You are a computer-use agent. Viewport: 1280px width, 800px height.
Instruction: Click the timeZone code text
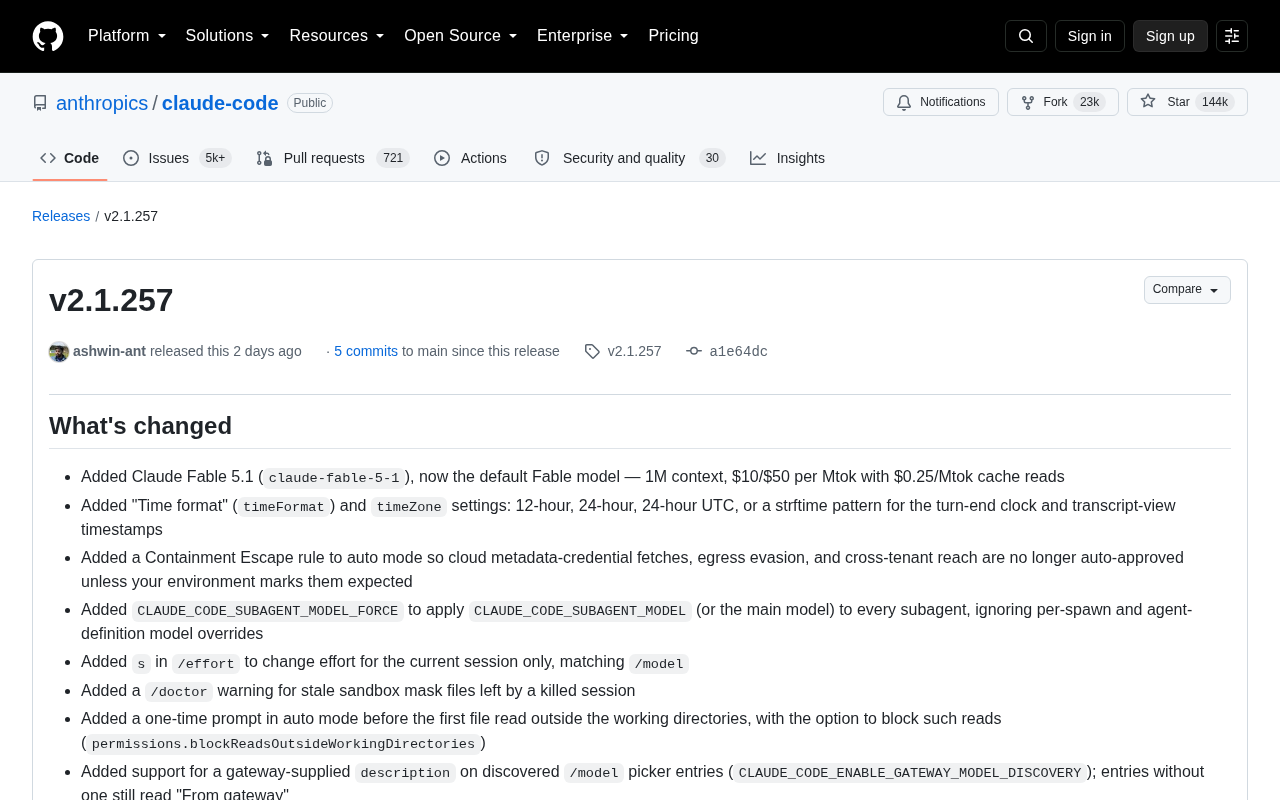click(x=409, y=507)
